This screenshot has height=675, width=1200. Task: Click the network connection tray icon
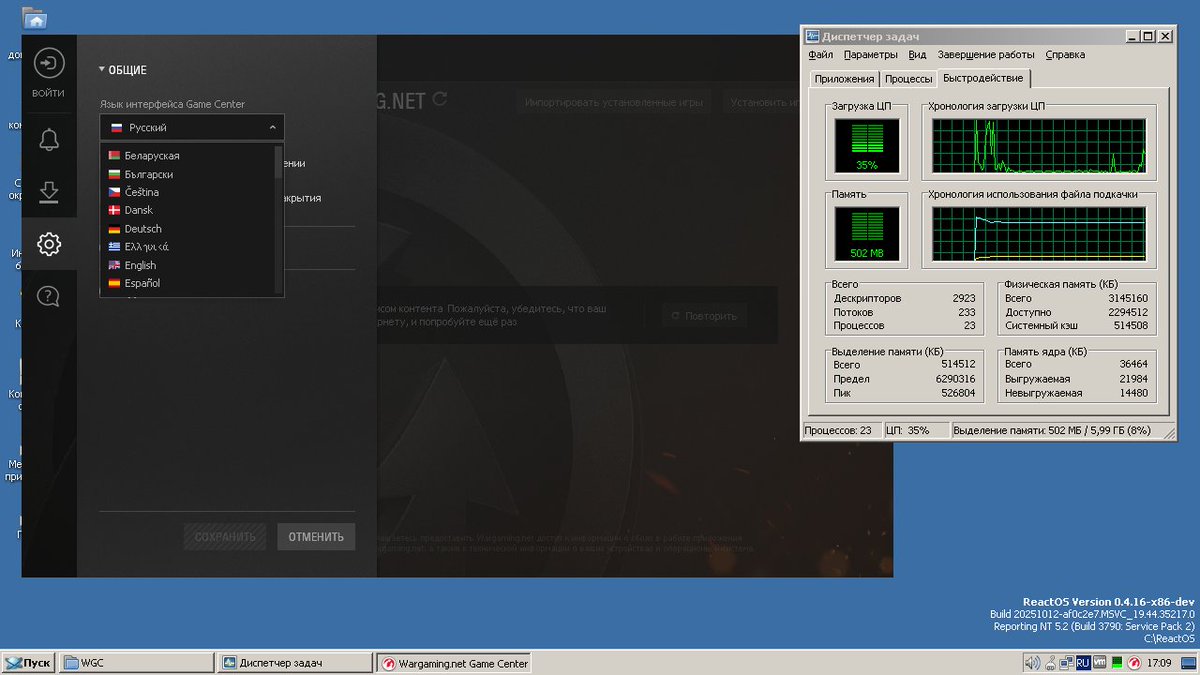[x=1065, y=663]
